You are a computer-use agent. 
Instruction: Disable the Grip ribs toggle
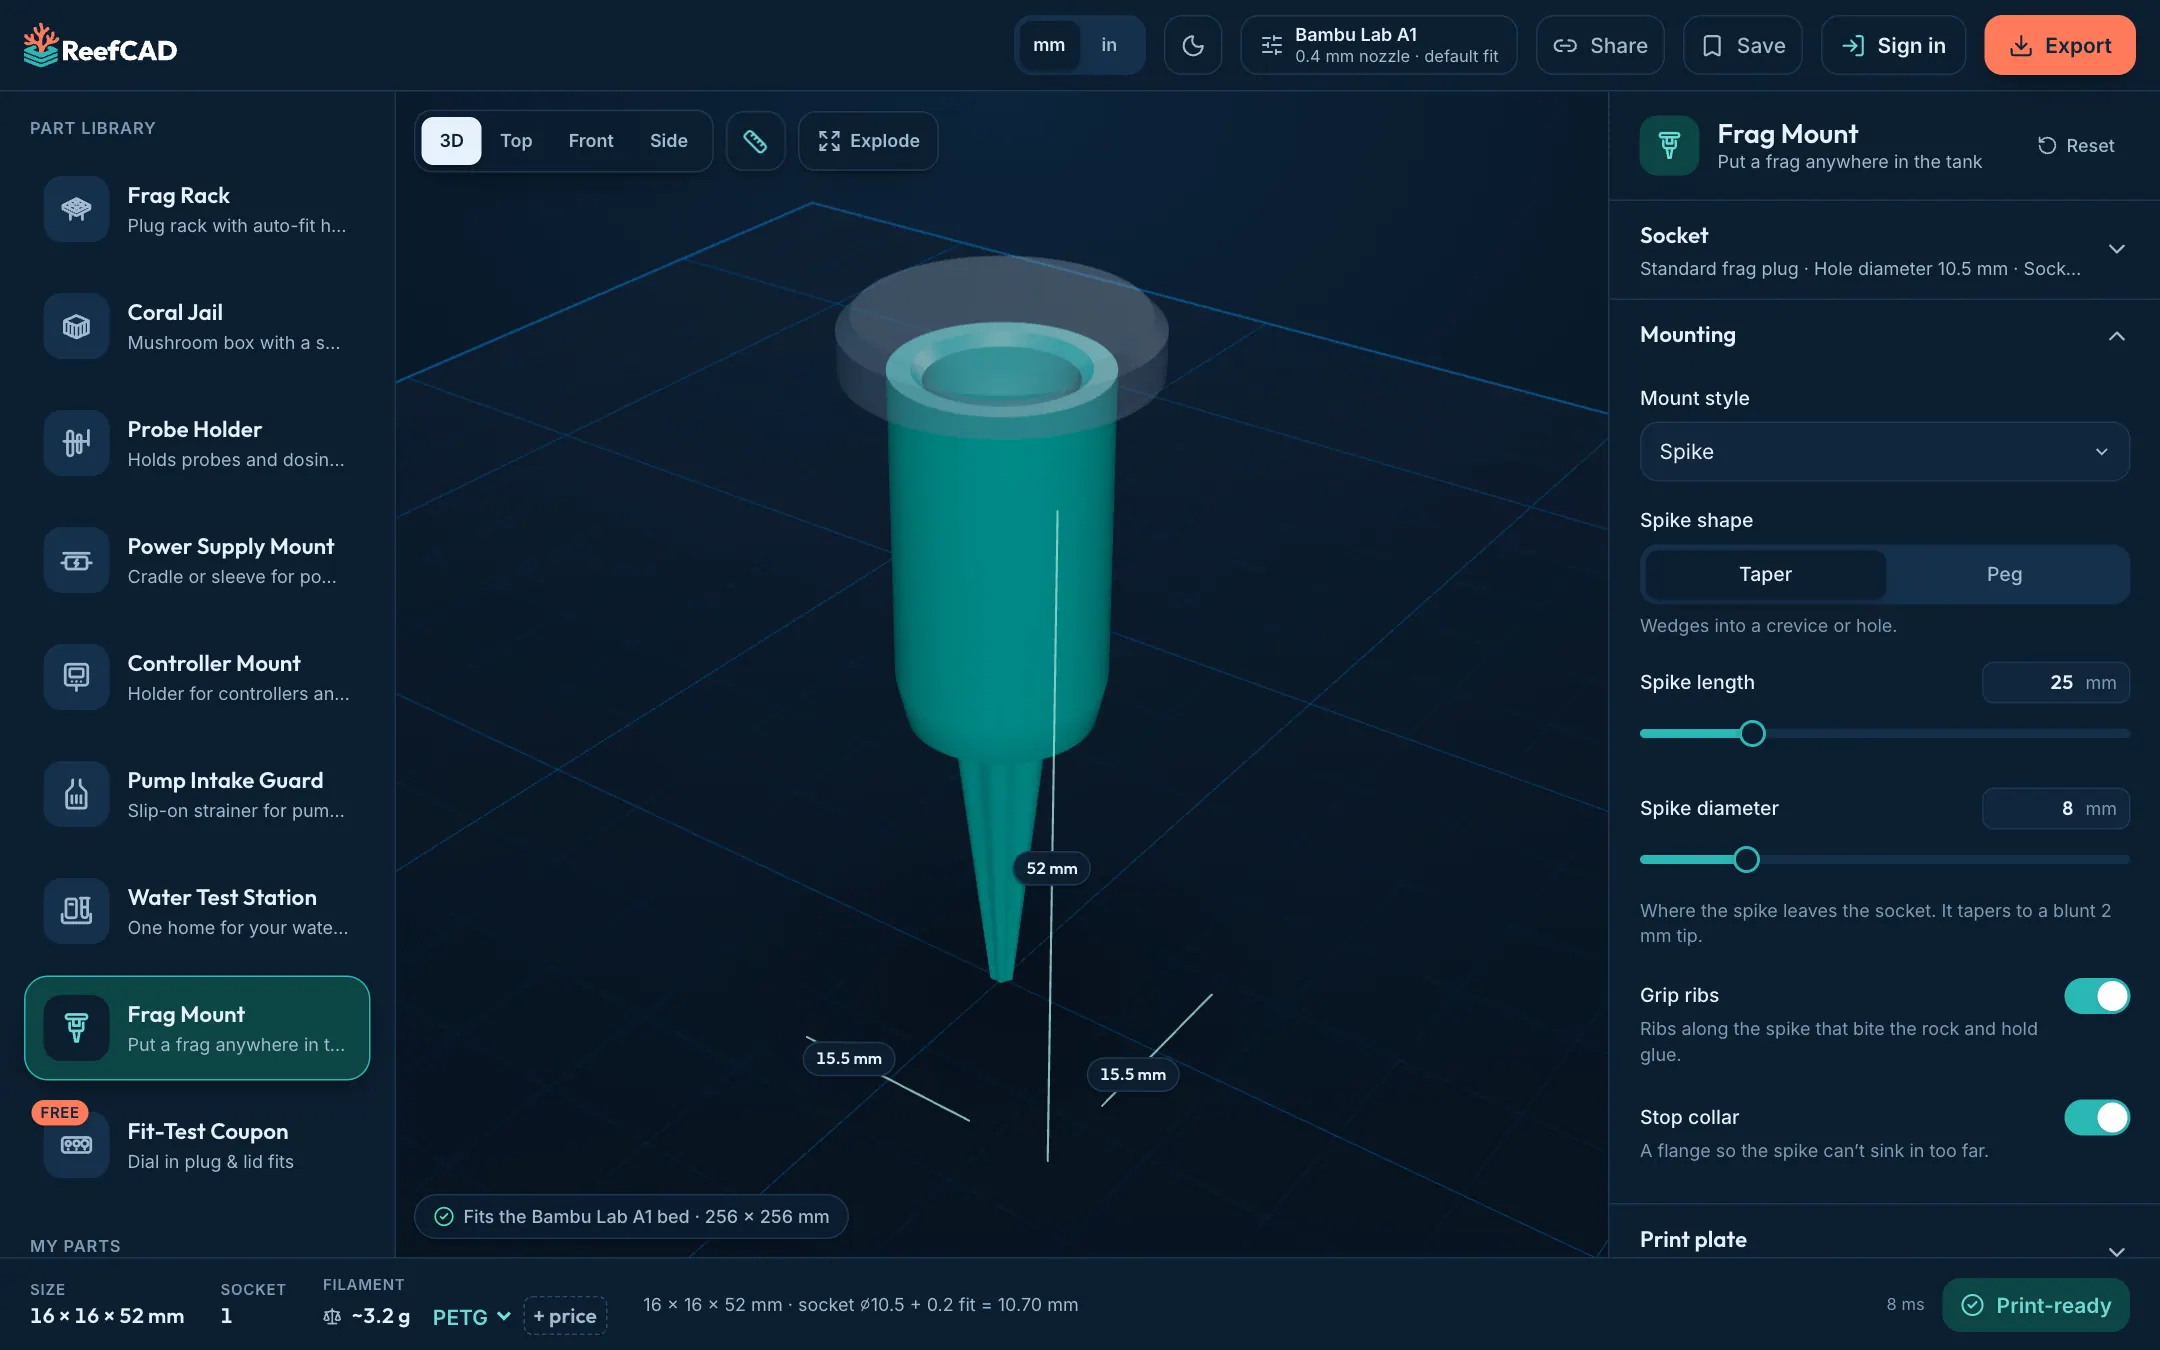tap(2097, 996)
